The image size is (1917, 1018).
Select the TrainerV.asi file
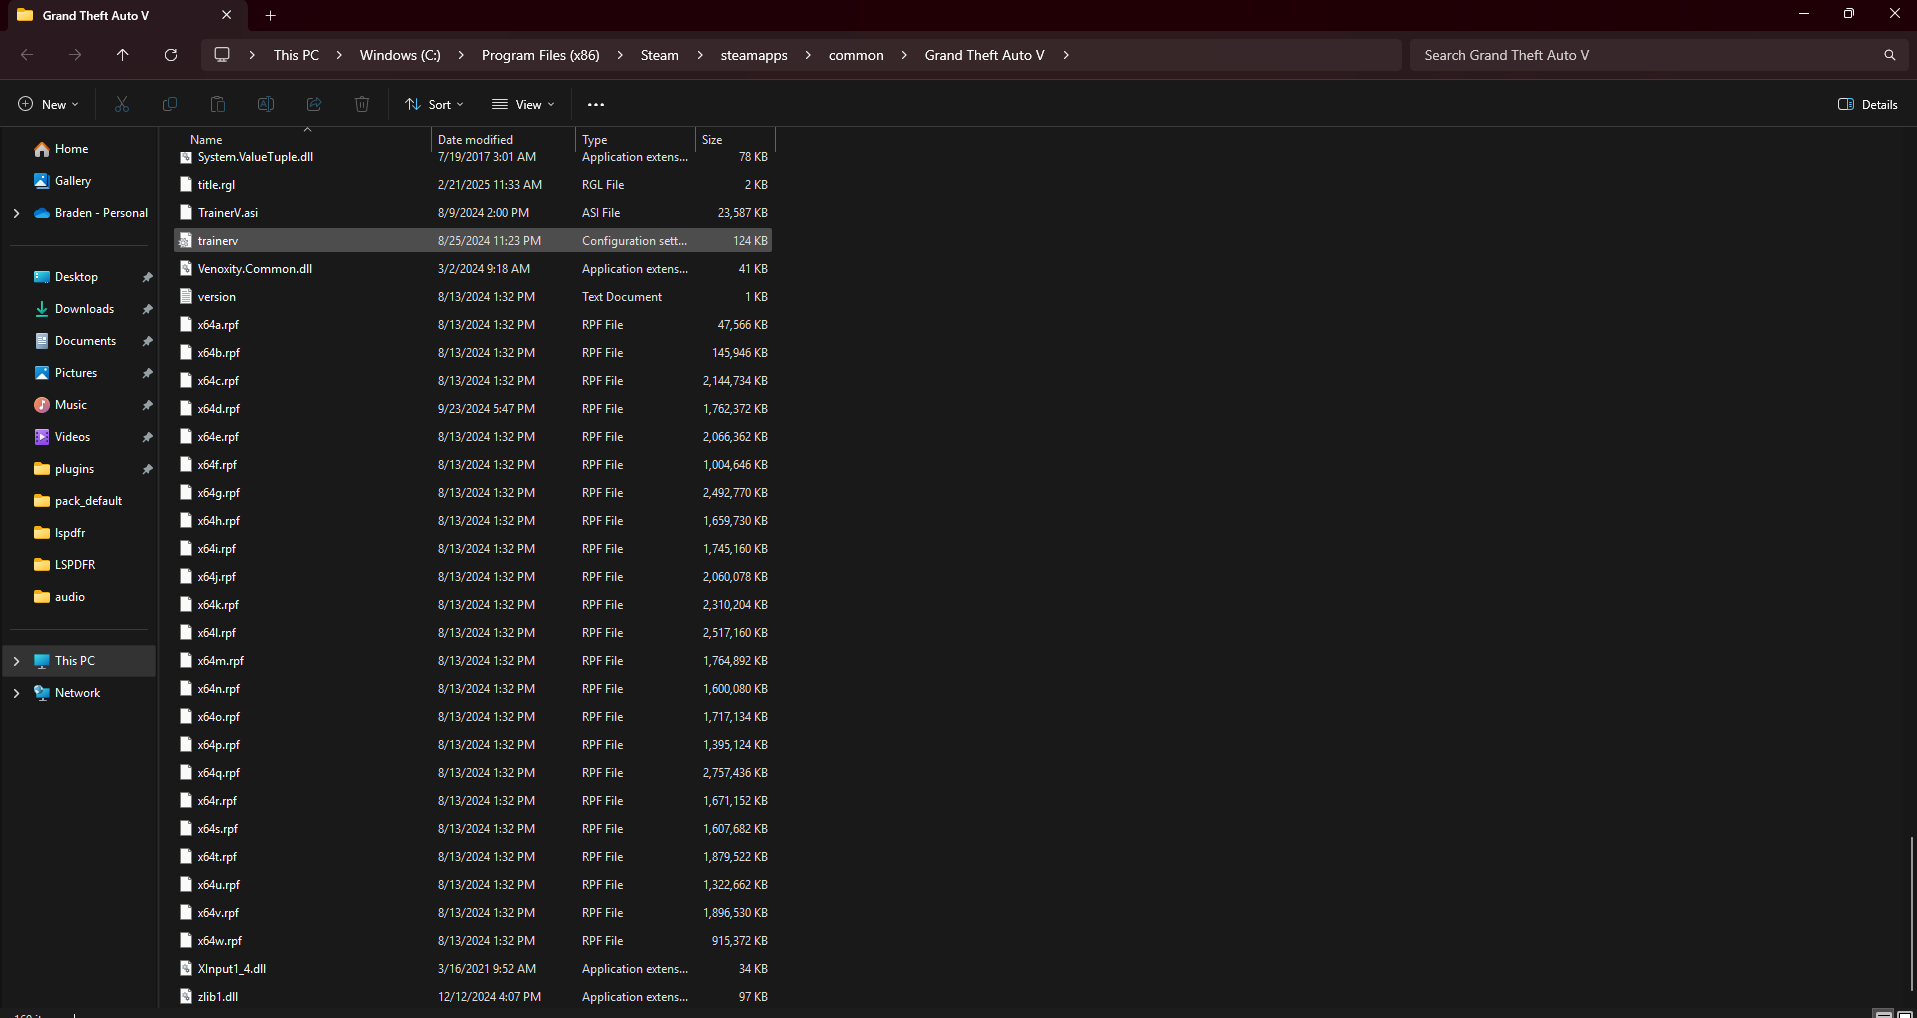[x=473, y=213]
